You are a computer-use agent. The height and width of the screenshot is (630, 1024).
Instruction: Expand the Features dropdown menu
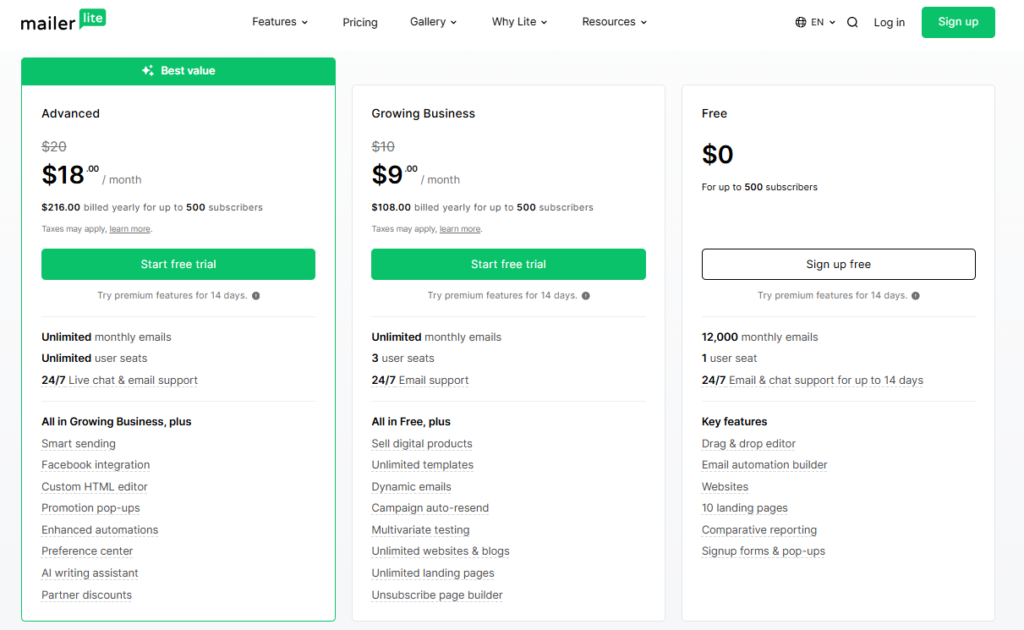click(280, 22)
